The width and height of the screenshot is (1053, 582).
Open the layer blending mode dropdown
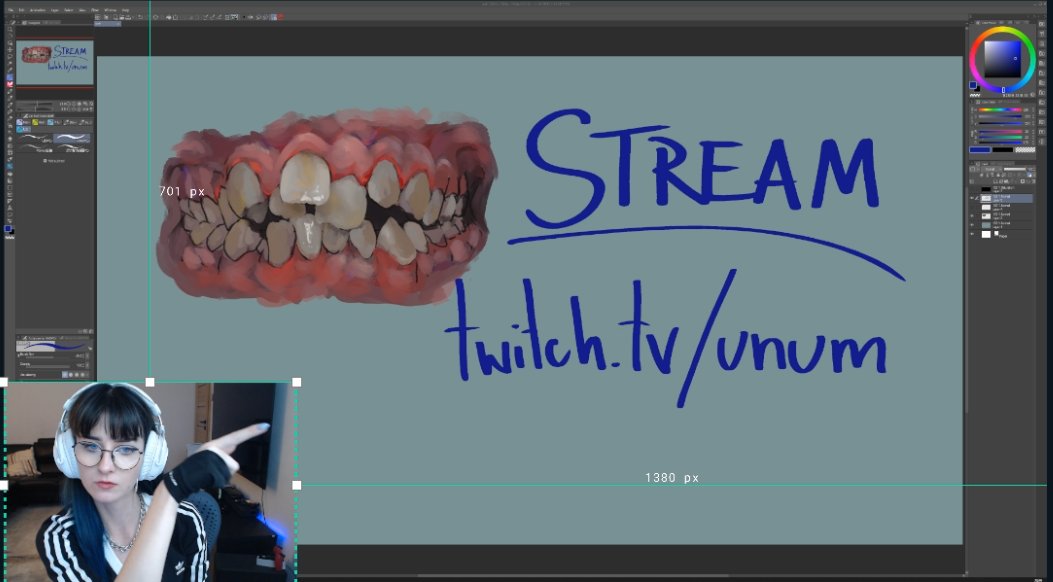click(x=991, y=169)
